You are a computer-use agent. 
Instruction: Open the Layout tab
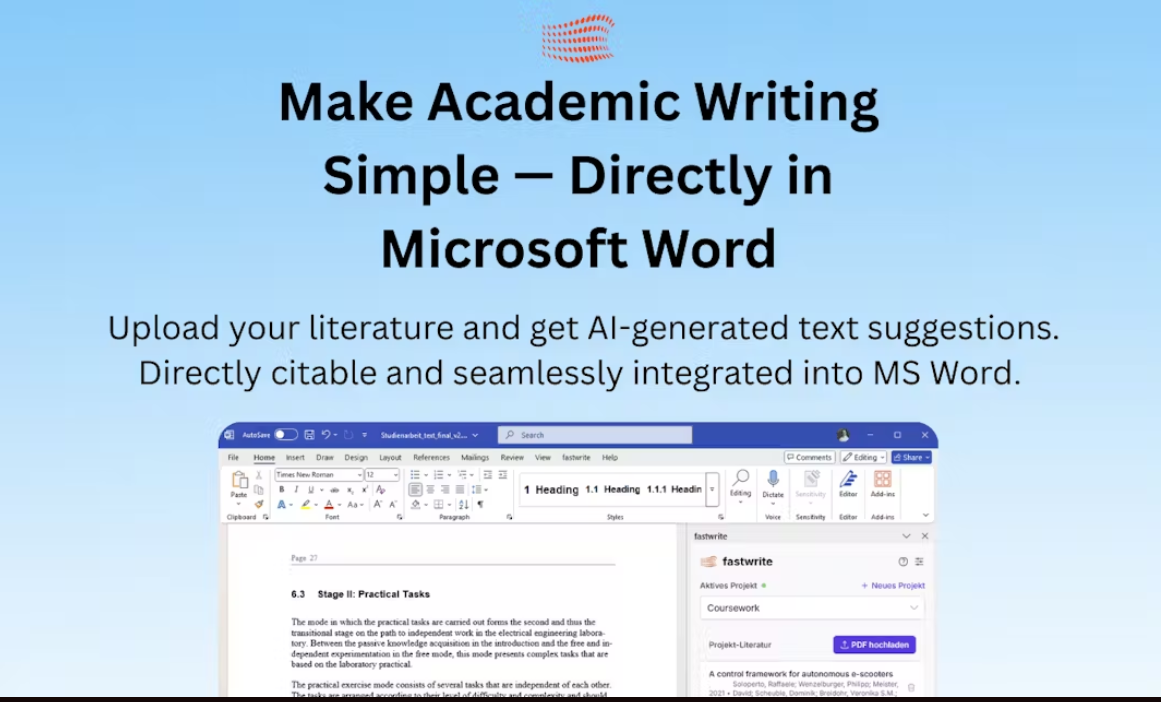pos(390,458)
